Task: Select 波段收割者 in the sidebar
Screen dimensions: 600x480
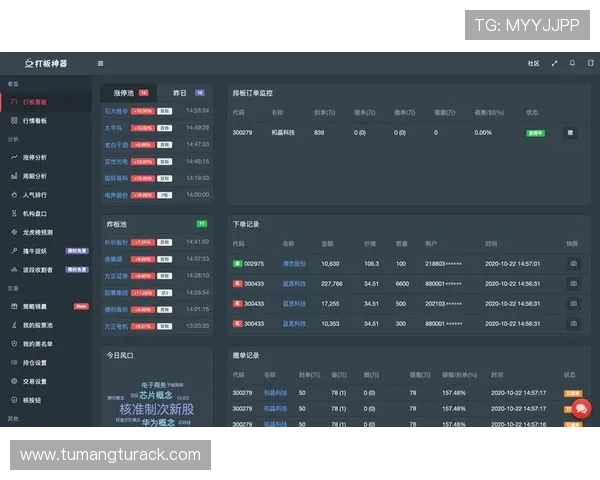Action: tap(37, 269)
